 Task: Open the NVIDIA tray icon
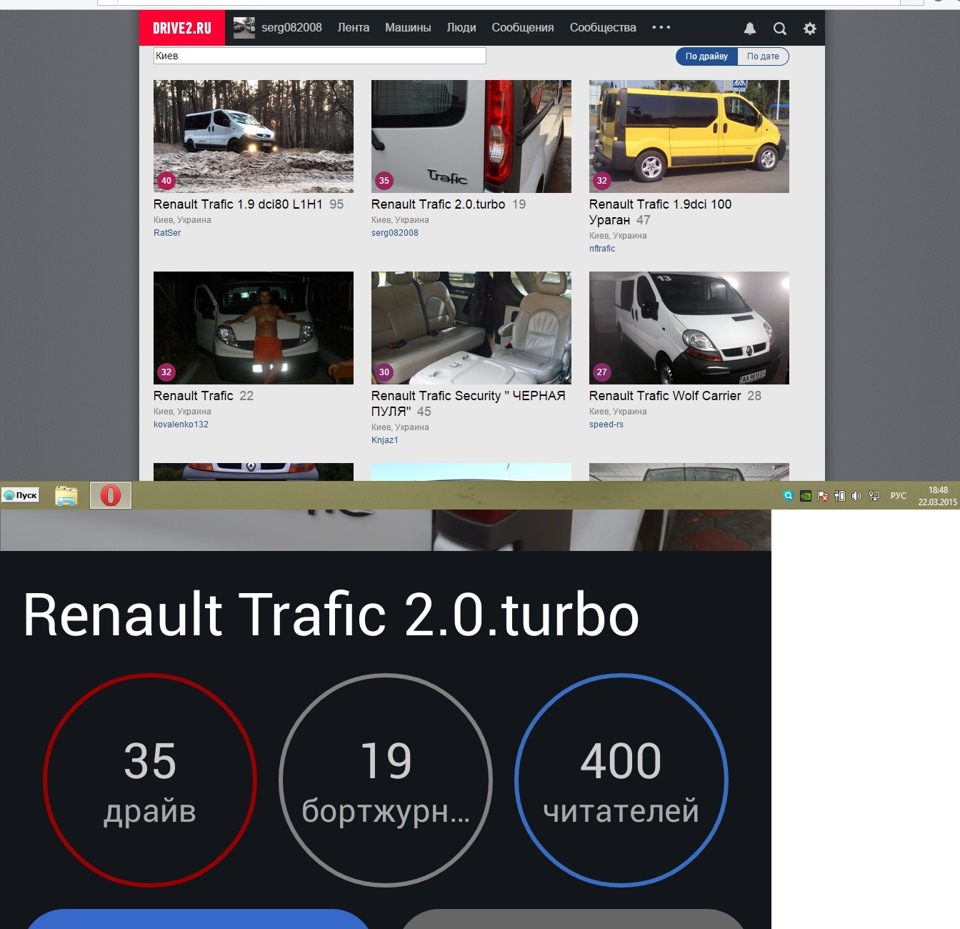coord(806,496)
